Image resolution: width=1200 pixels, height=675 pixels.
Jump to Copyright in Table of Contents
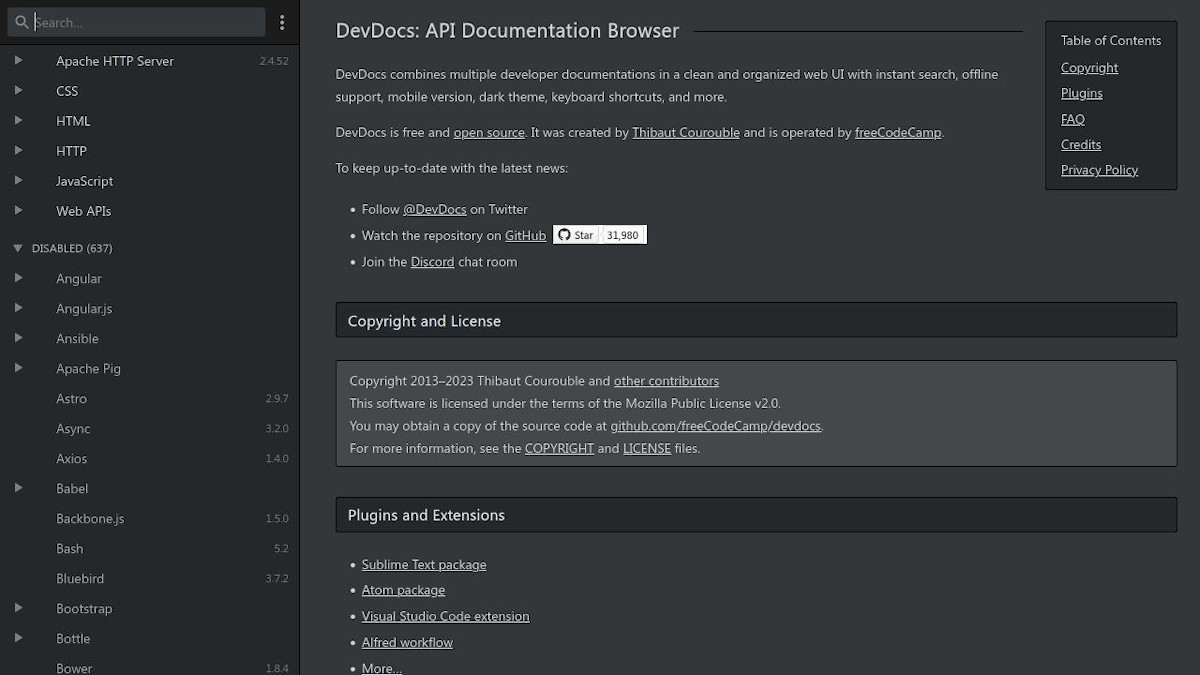1089,68
